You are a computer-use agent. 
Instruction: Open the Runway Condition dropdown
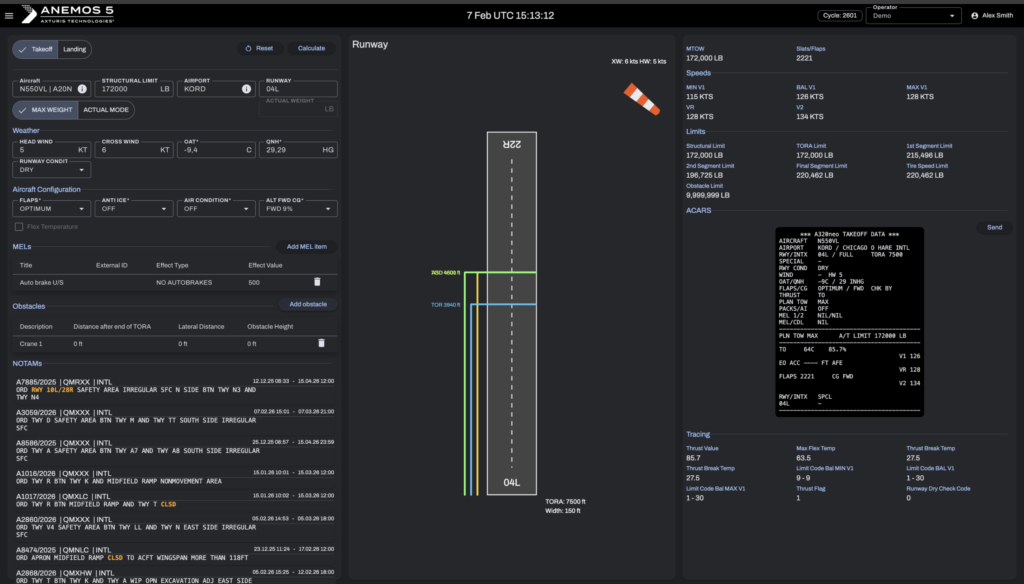tap(52, 170)
